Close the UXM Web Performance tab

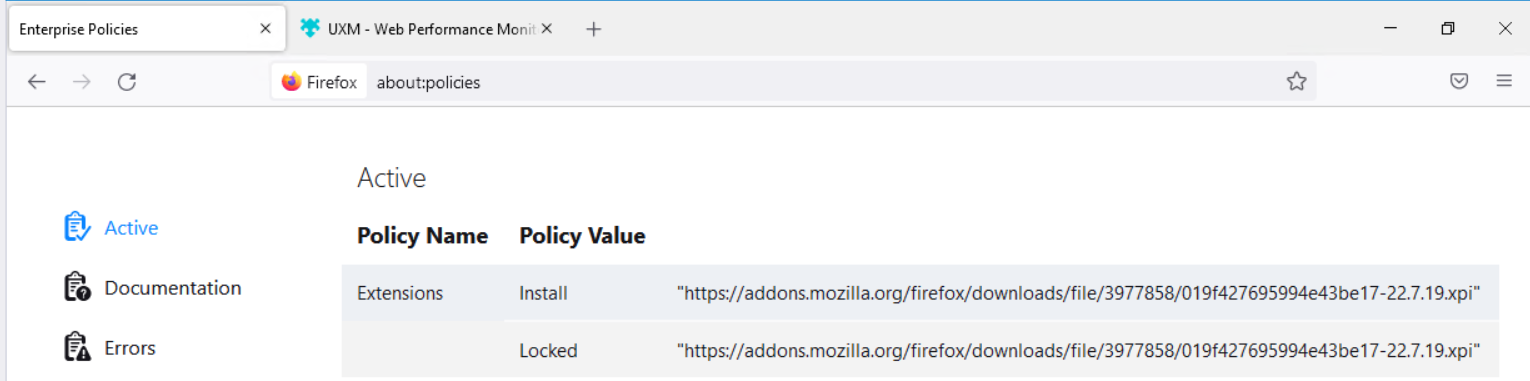[547, 29]
